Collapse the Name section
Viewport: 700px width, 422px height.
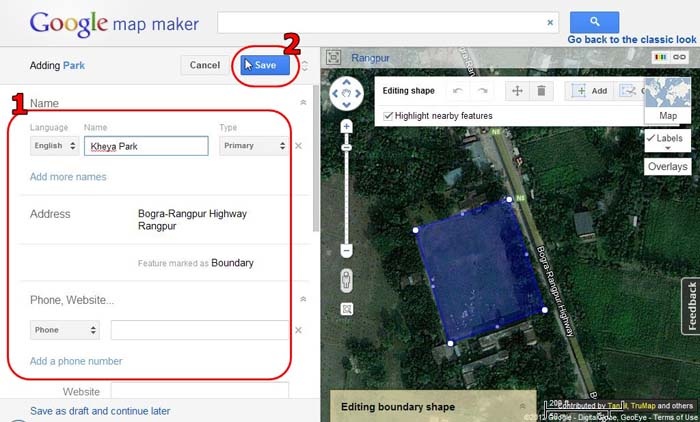point(303,103)
